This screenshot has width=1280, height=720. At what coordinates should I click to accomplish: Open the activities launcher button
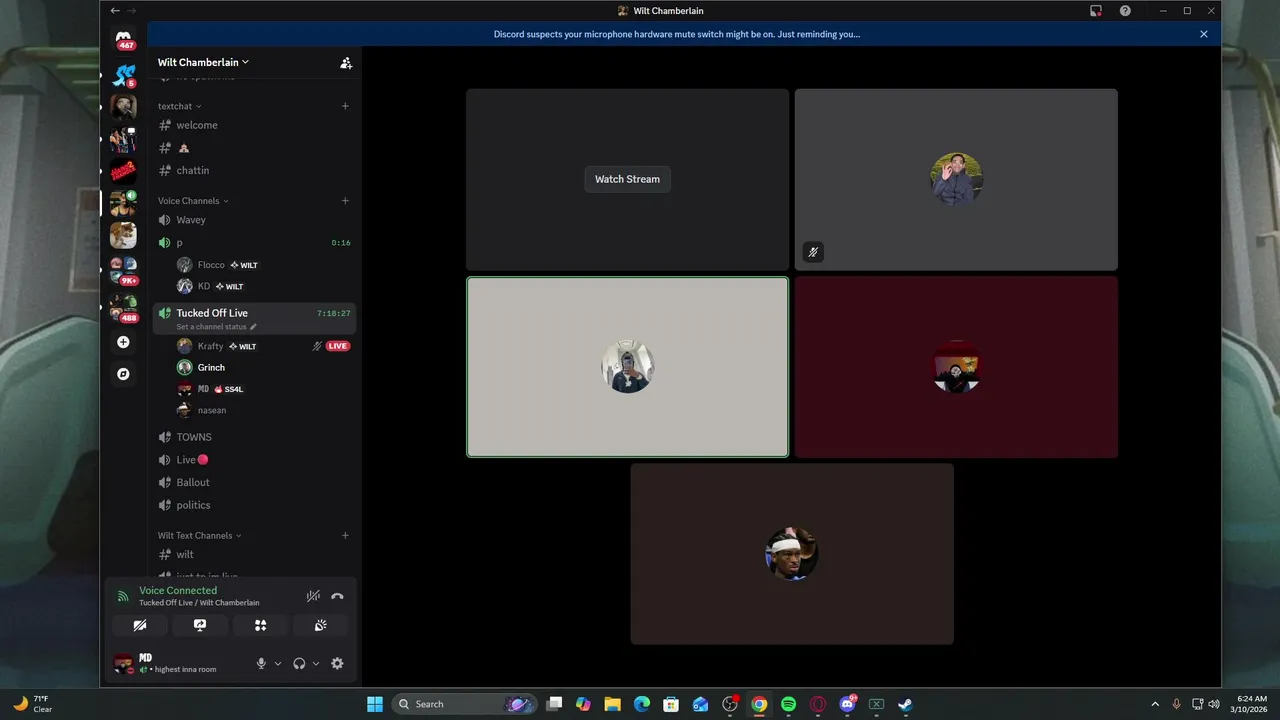tap(260, 625)
